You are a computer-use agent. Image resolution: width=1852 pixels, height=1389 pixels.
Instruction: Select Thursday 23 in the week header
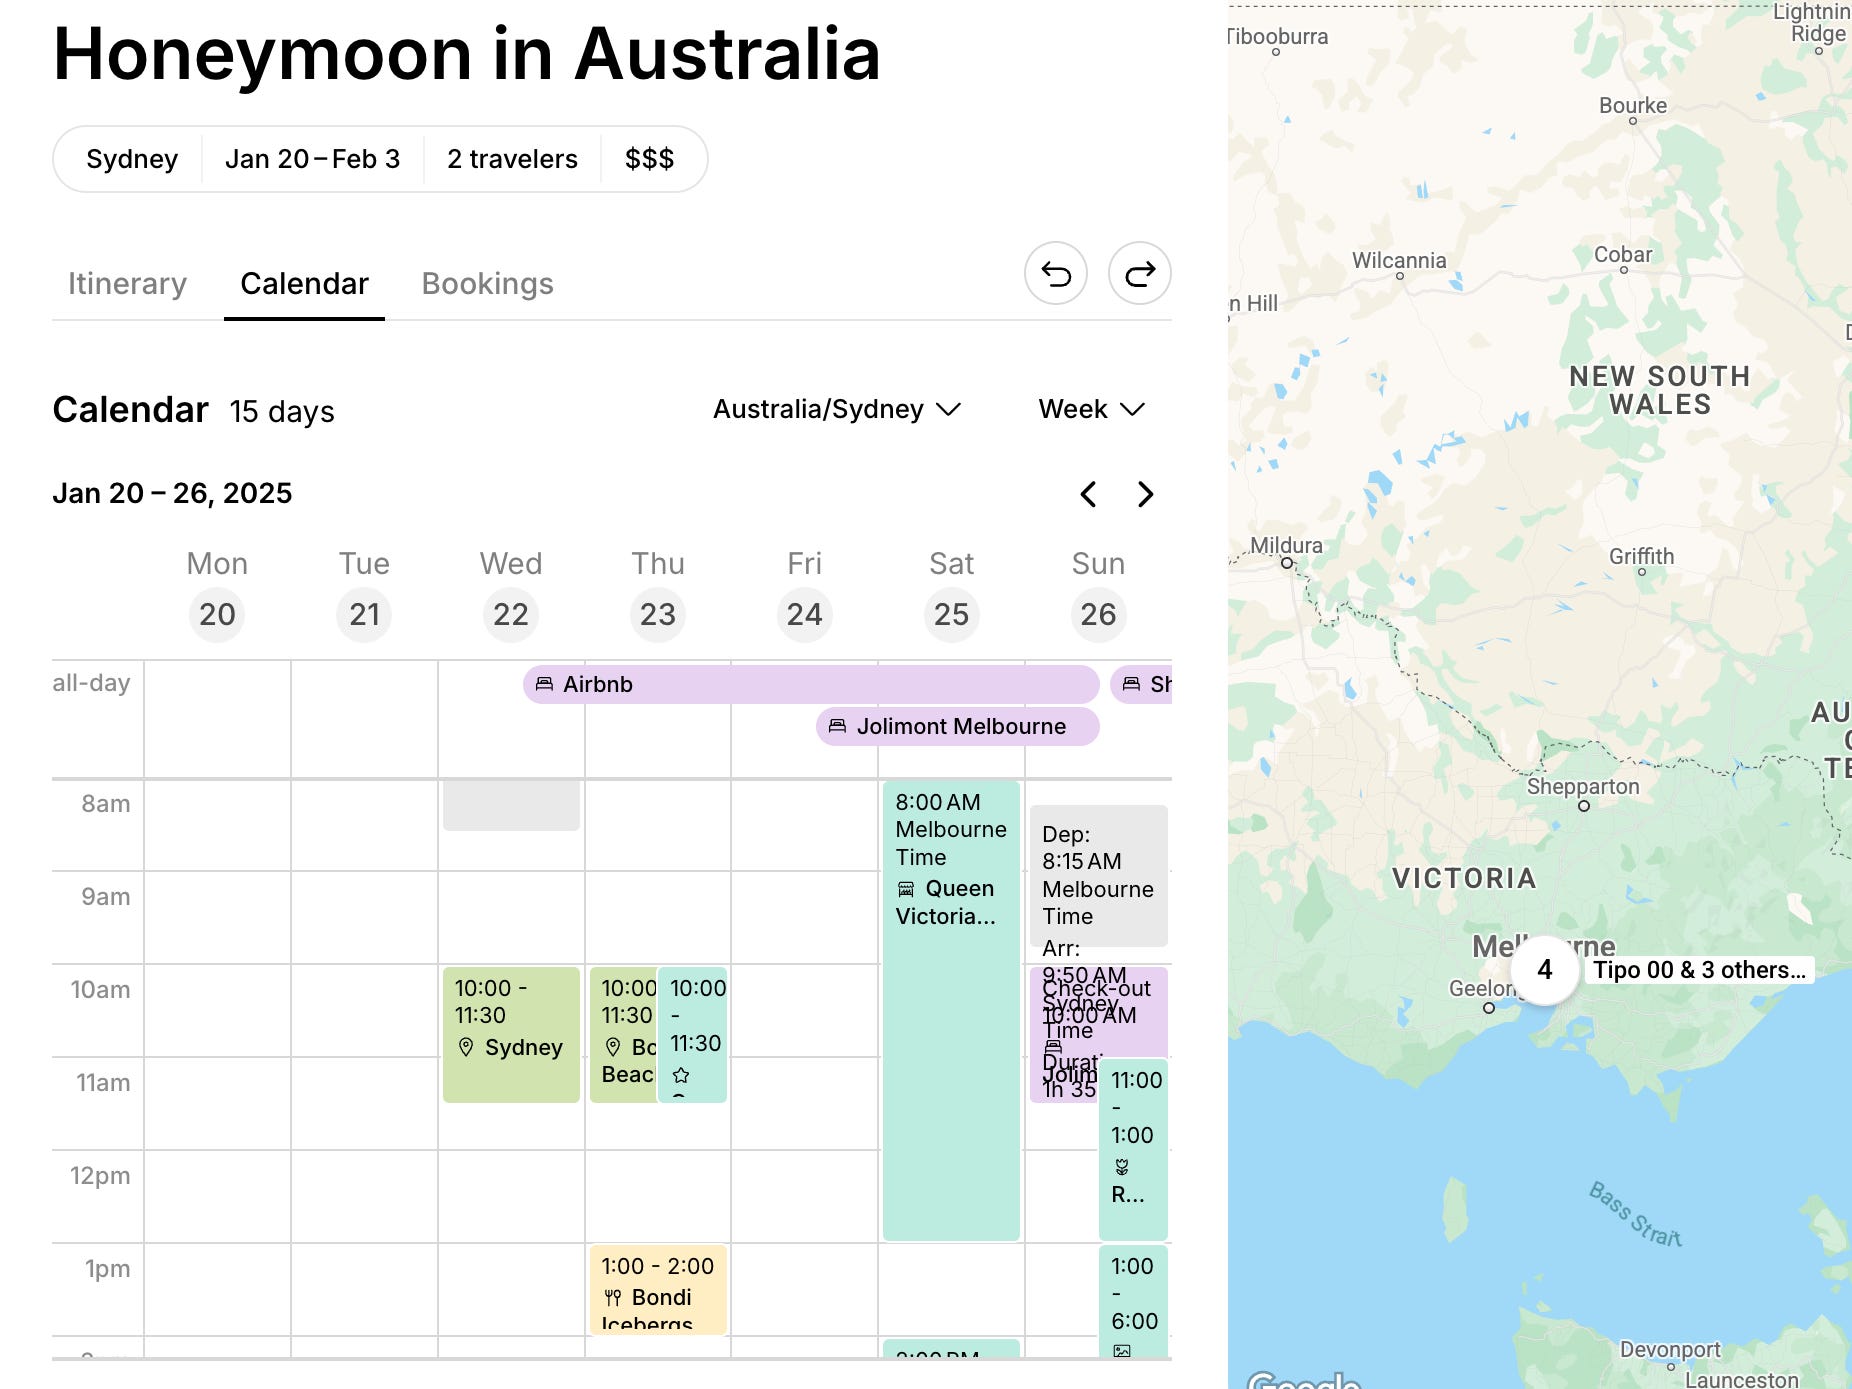pyautogui.click(x=658, y=614)
